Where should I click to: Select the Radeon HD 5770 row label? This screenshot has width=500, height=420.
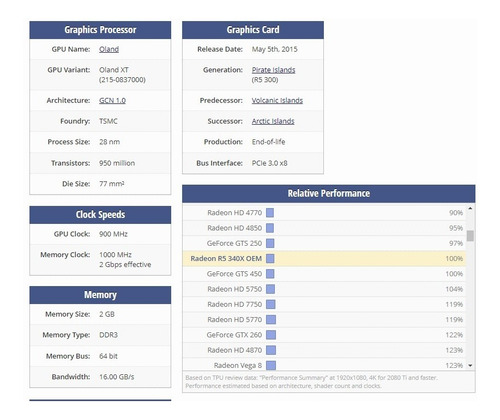234,320
